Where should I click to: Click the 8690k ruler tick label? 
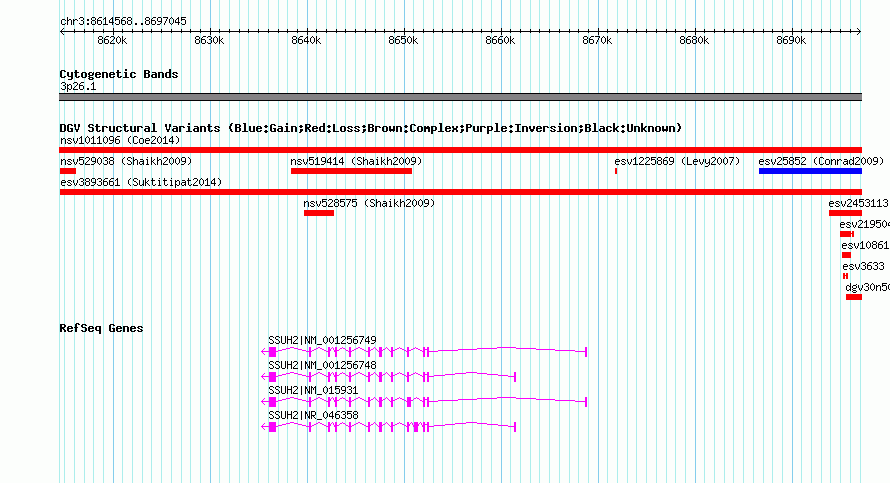(x=792, y=41)
